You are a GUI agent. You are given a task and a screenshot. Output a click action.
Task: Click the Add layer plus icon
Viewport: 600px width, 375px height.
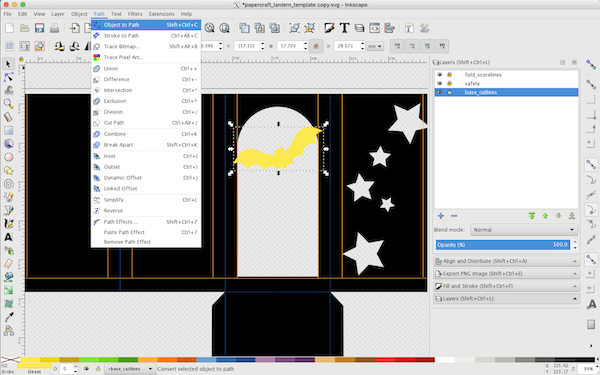[x=441, y=216]
